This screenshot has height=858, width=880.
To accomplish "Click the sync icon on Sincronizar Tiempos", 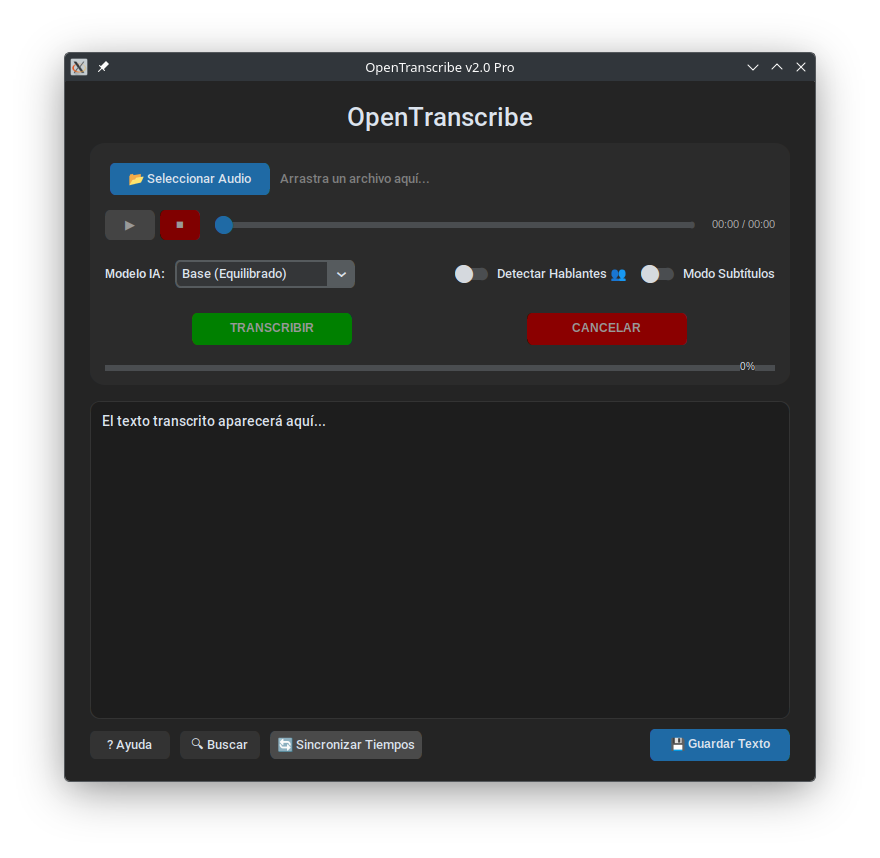I will click(285, 744).
